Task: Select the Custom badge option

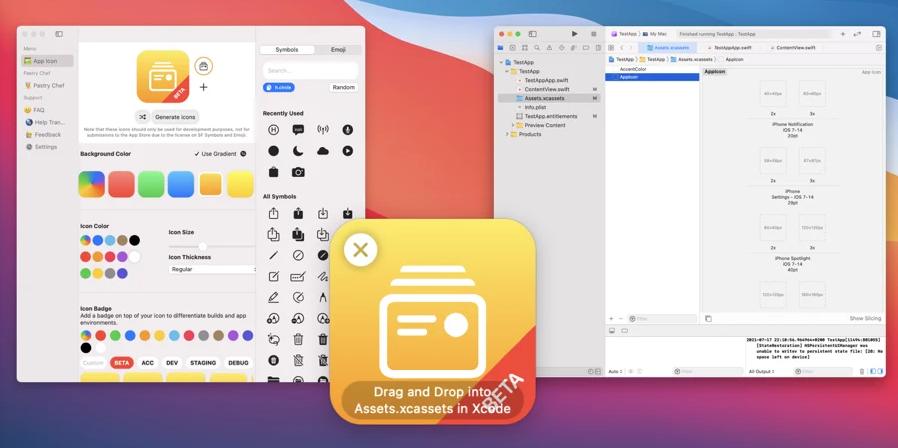Action: (x=93, y=363)
